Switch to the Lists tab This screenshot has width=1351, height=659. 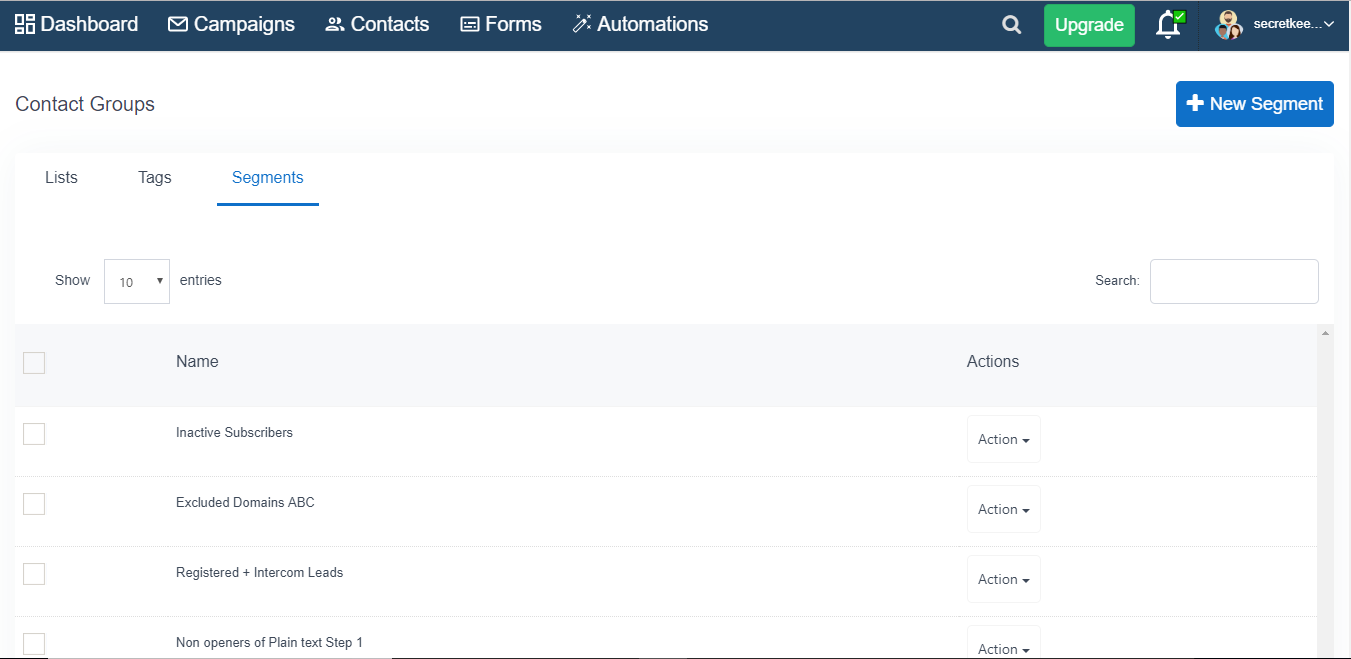coord(61,178)
